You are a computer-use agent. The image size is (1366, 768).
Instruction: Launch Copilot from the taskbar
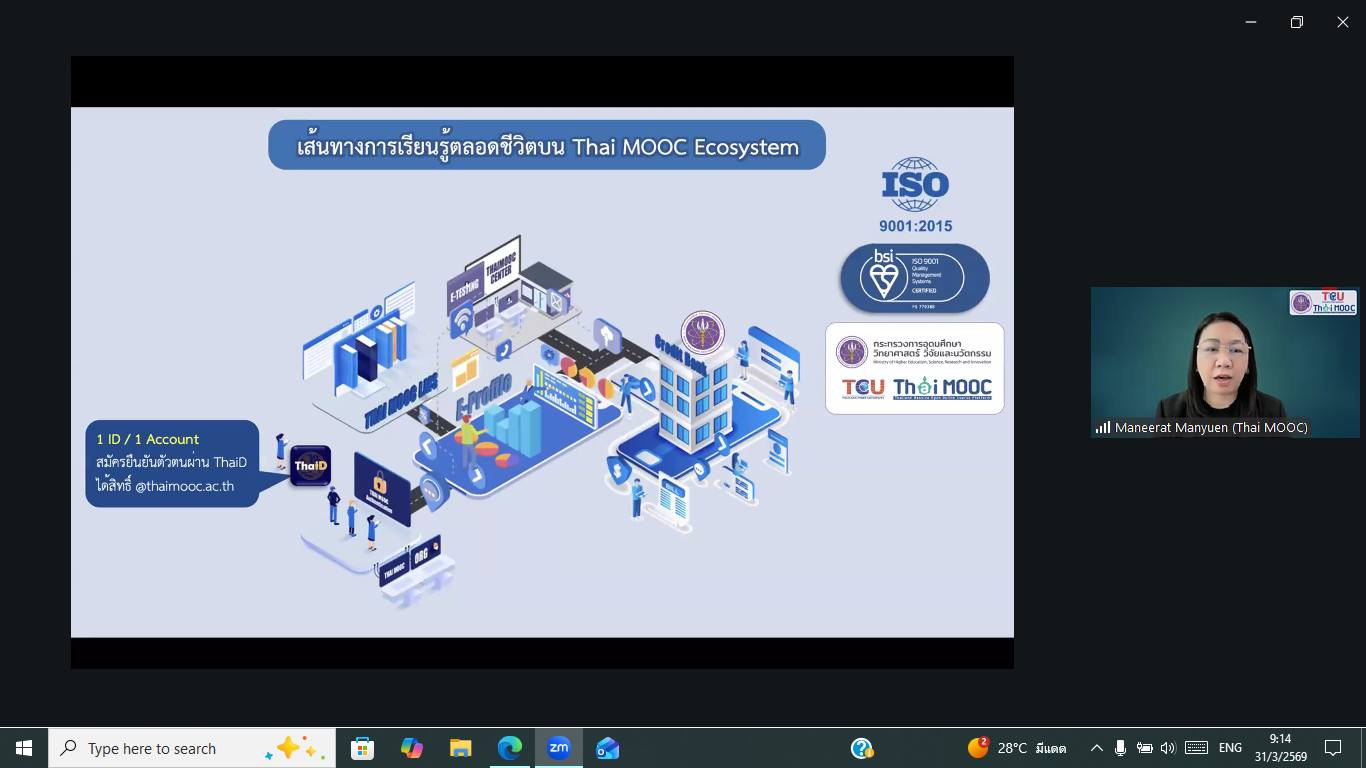(411, 748)
